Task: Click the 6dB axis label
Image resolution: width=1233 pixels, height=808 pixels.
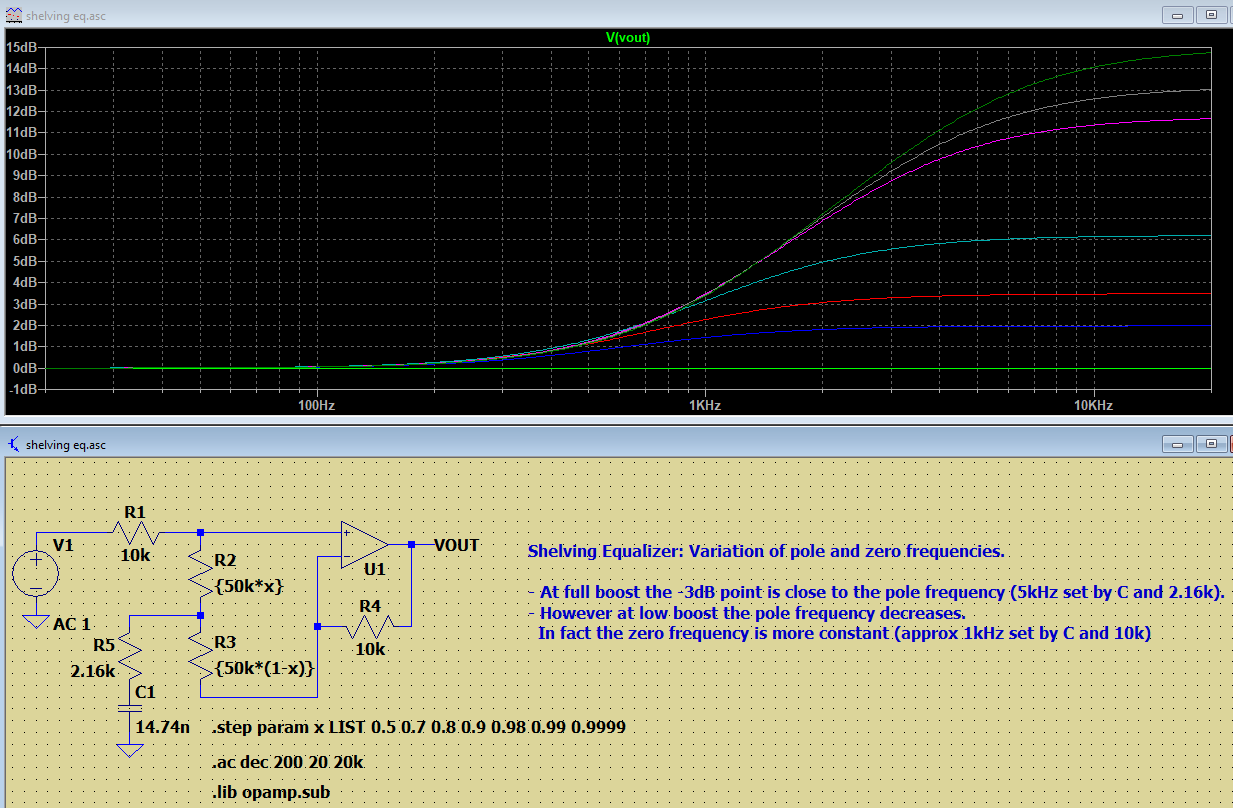Action: (24, 240)
